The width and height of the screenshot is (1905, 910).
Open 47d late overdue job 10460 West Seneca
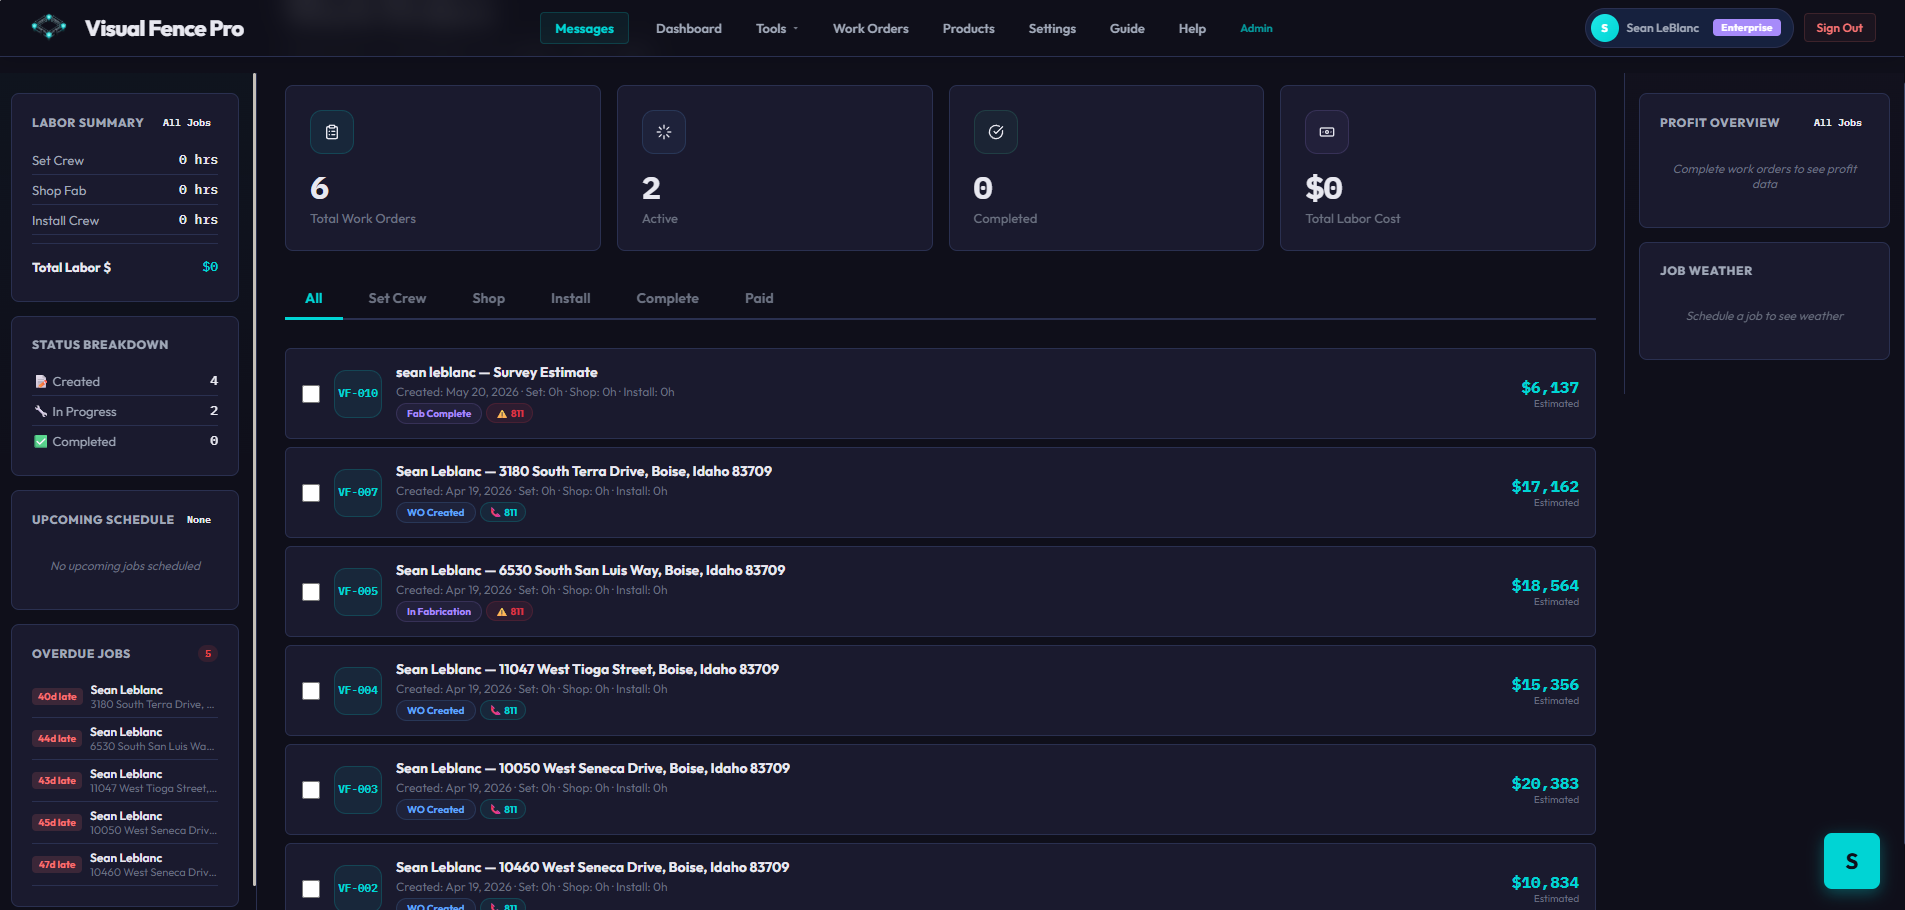click(125, 865)
